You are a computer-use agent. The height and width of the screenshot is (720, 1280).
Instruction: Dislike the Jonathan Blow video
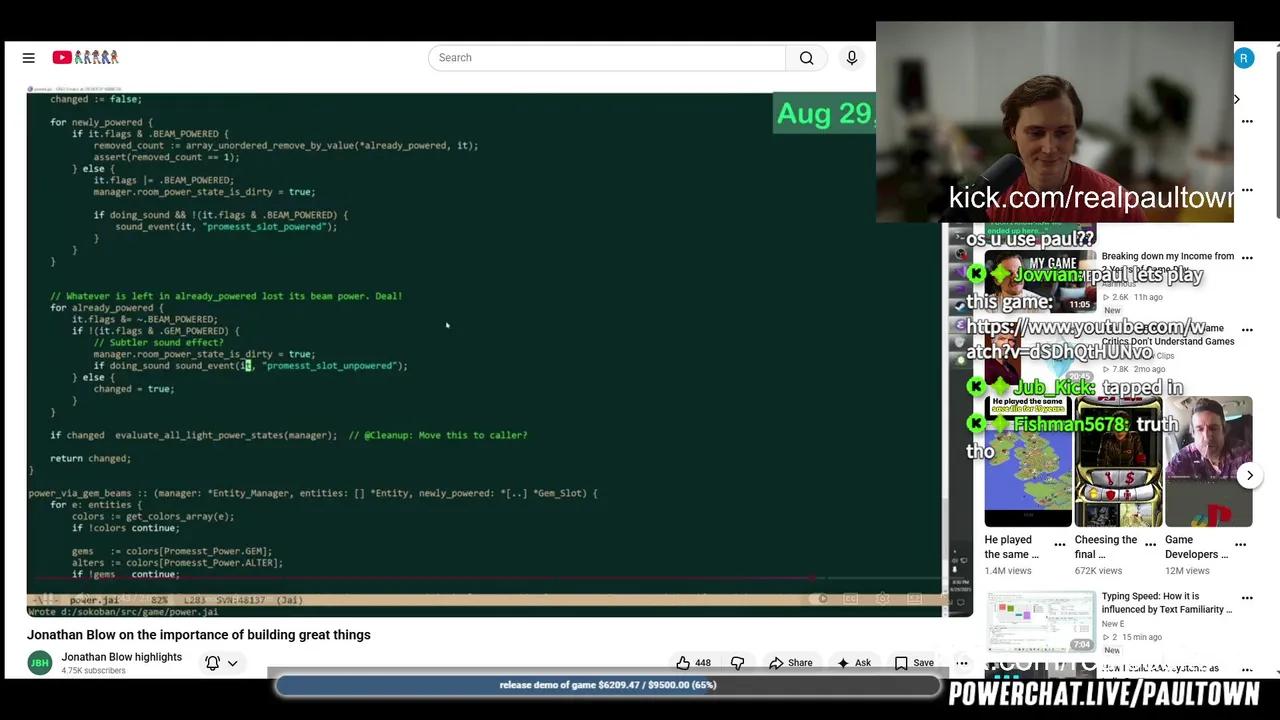coord(738,663)
